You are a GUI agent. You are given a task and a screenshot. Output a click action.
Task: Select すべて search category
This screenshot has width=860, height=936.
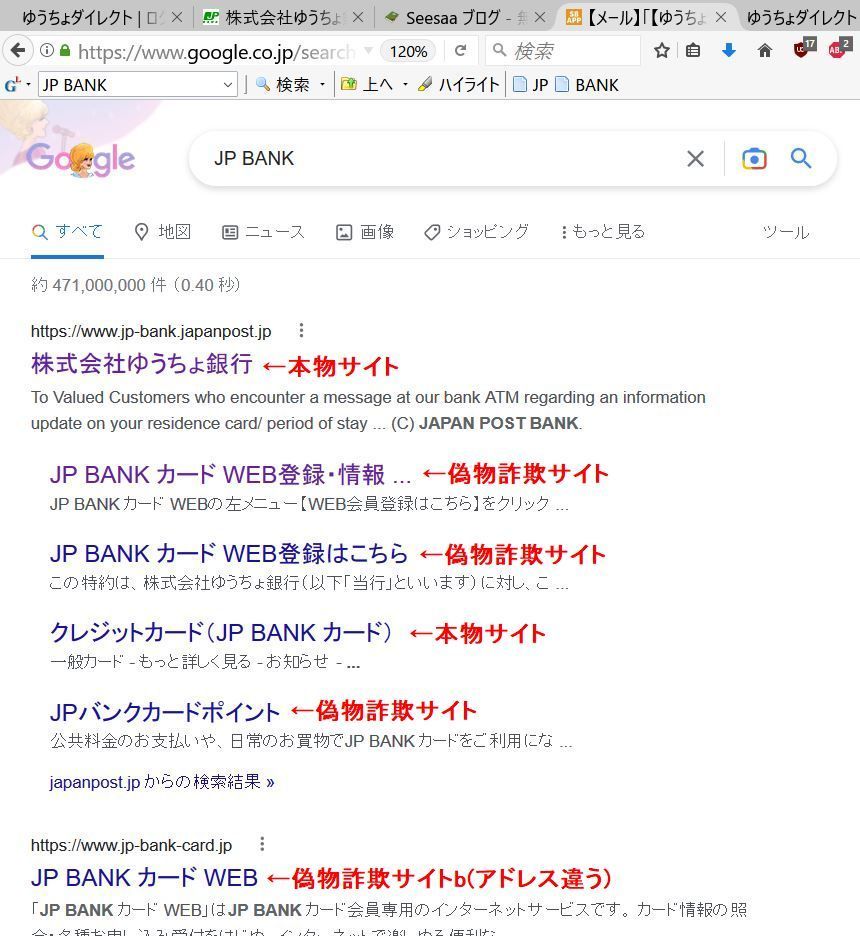(67, 232)
